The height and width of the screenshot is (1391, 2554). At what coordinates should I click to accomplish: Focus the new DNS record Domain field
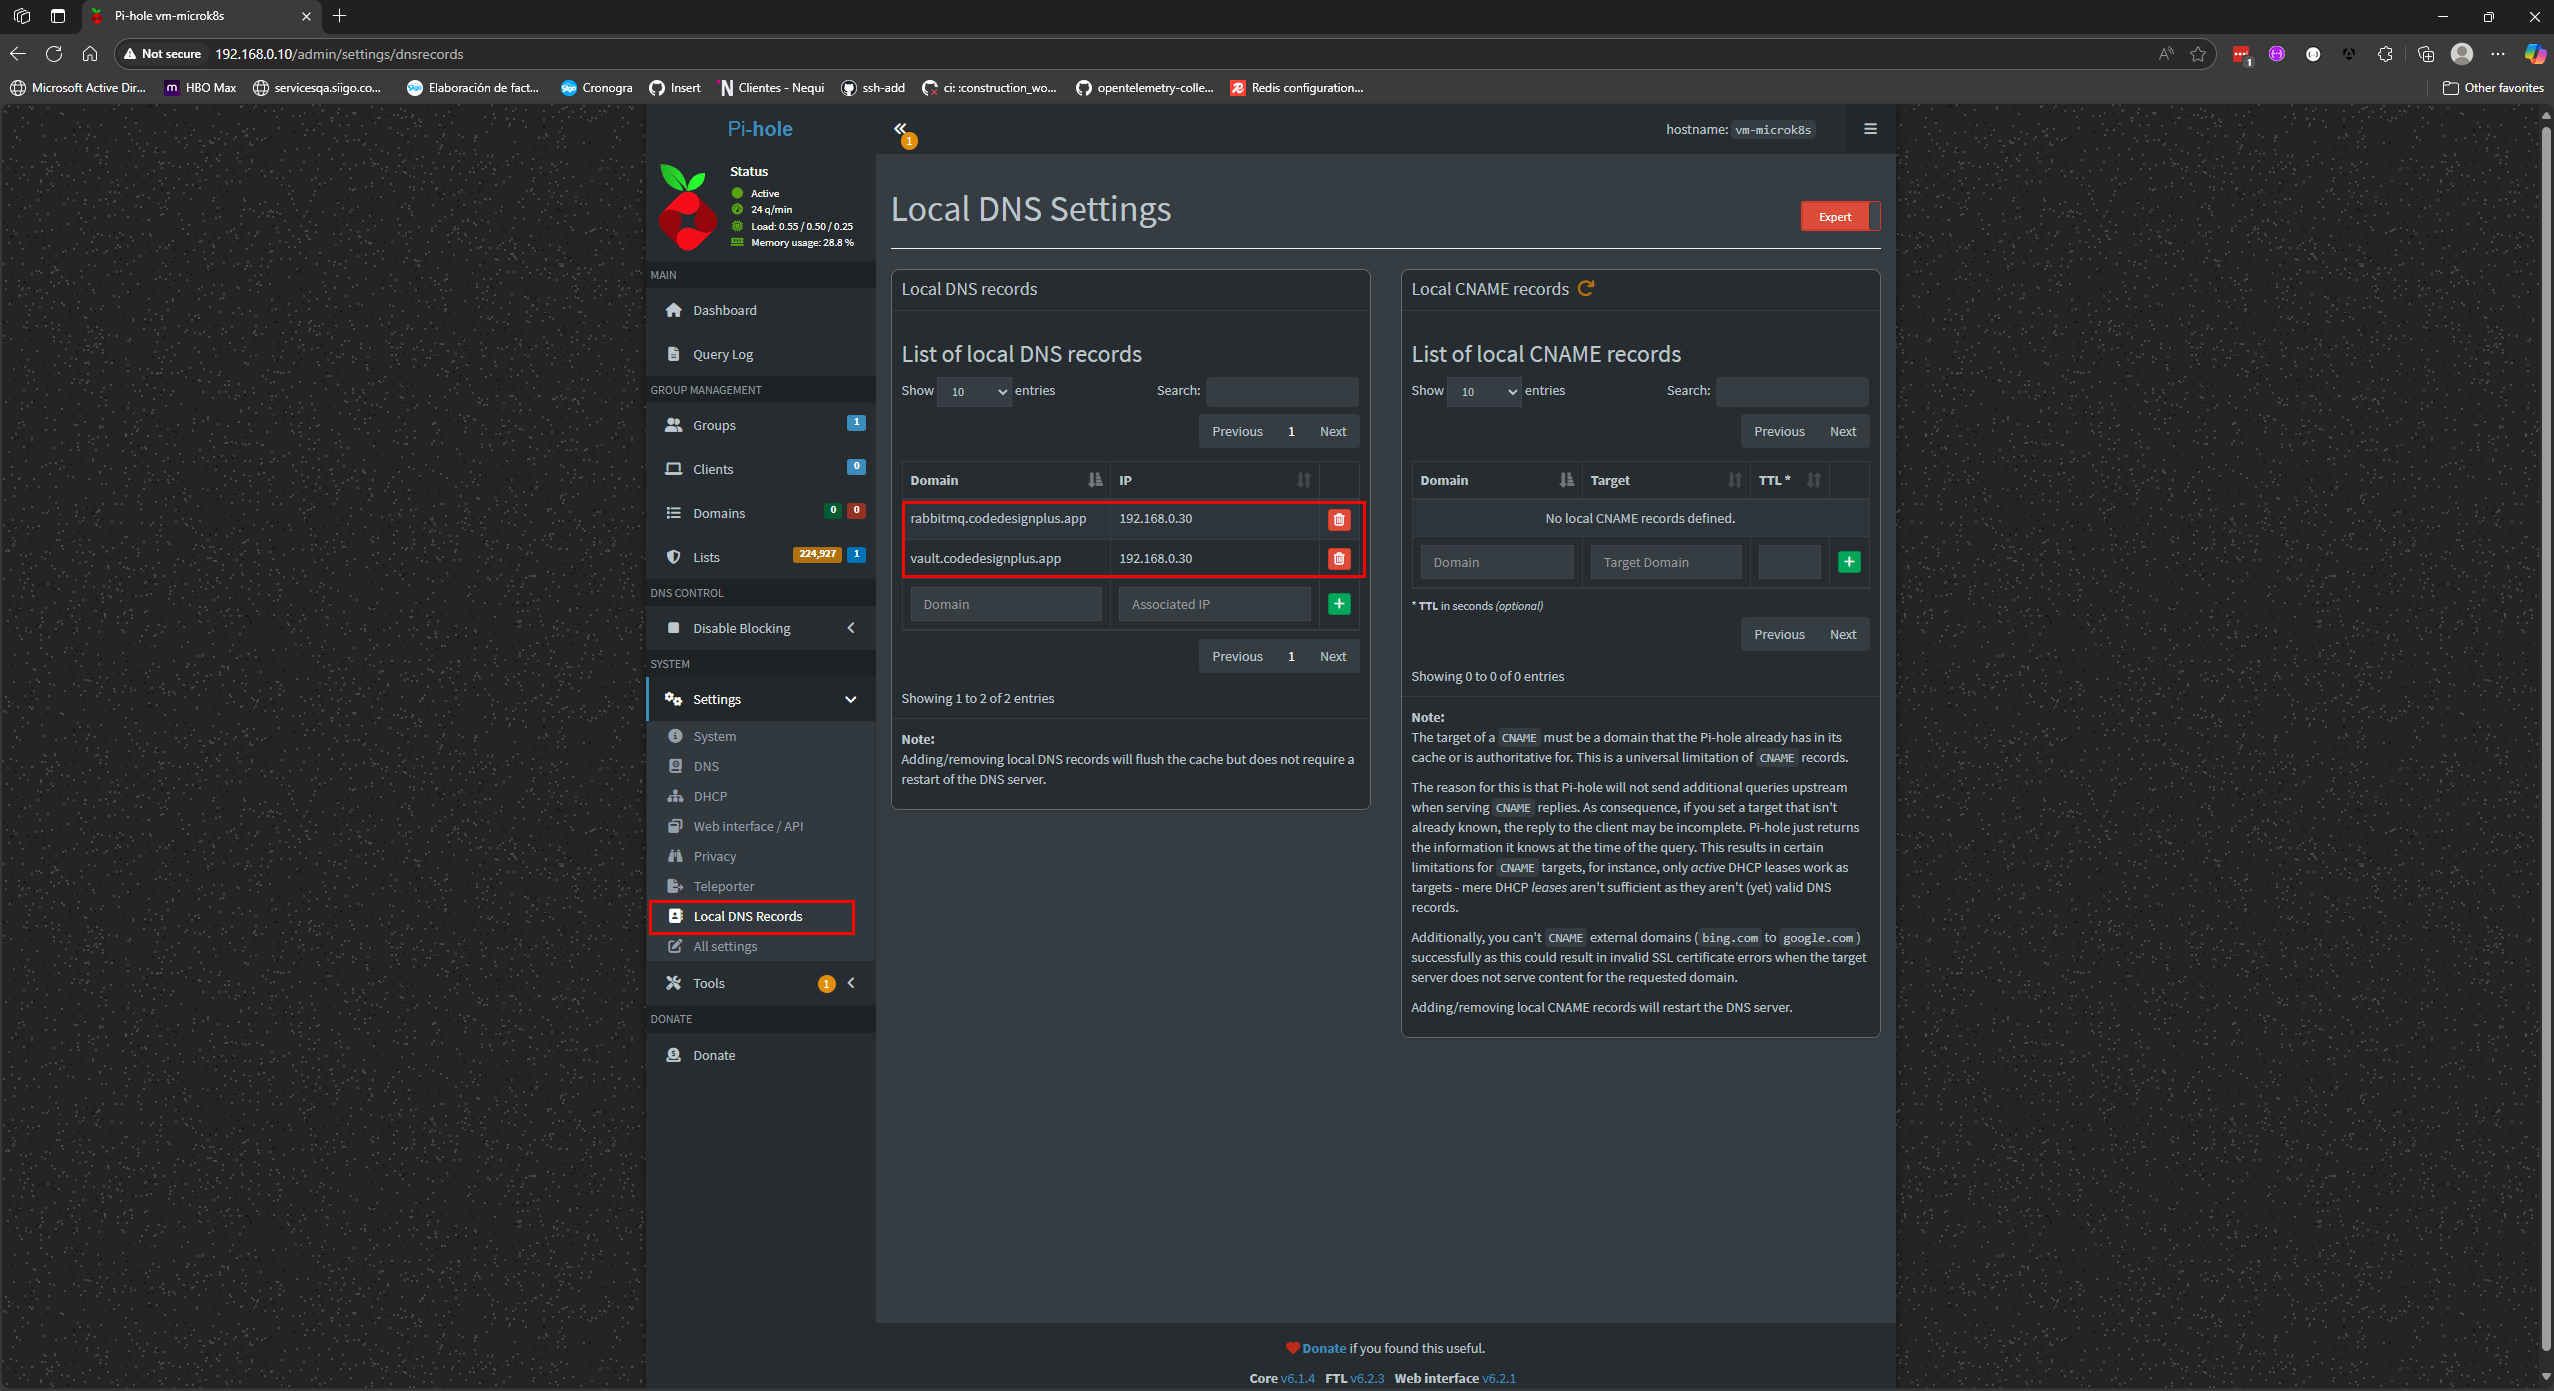(x=1006, y=604)
